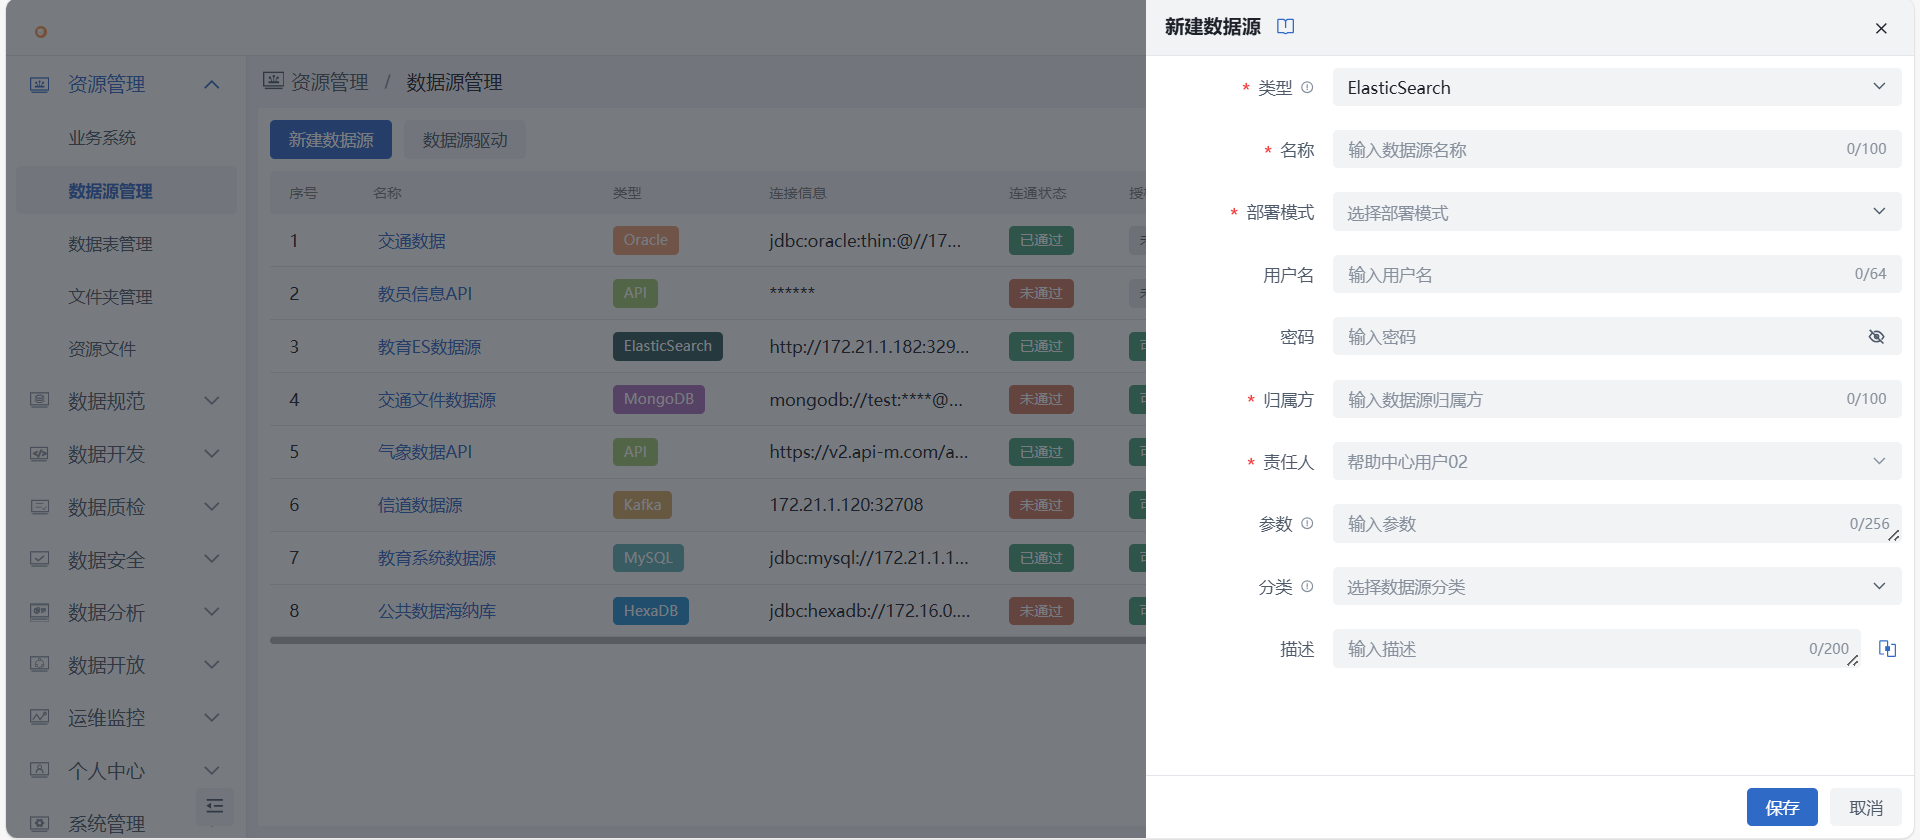Screen dimensions: 1920x840
Task: Focus the 密码 input field
Action: (x=1617, y=337)
